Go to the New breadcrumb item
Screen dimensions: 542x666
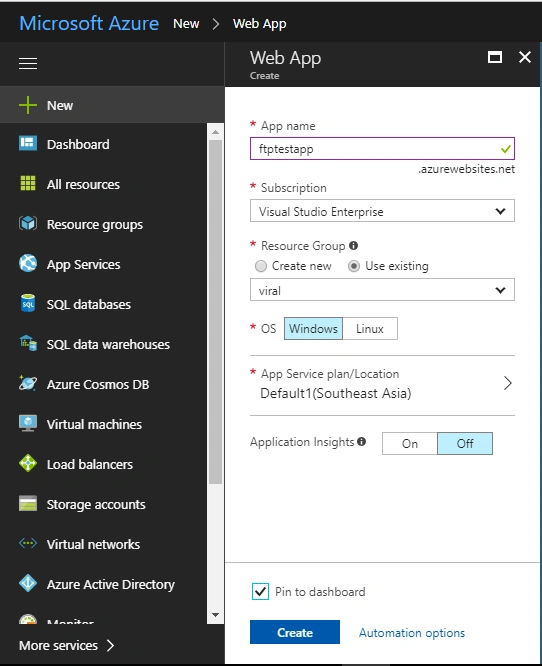186,24
